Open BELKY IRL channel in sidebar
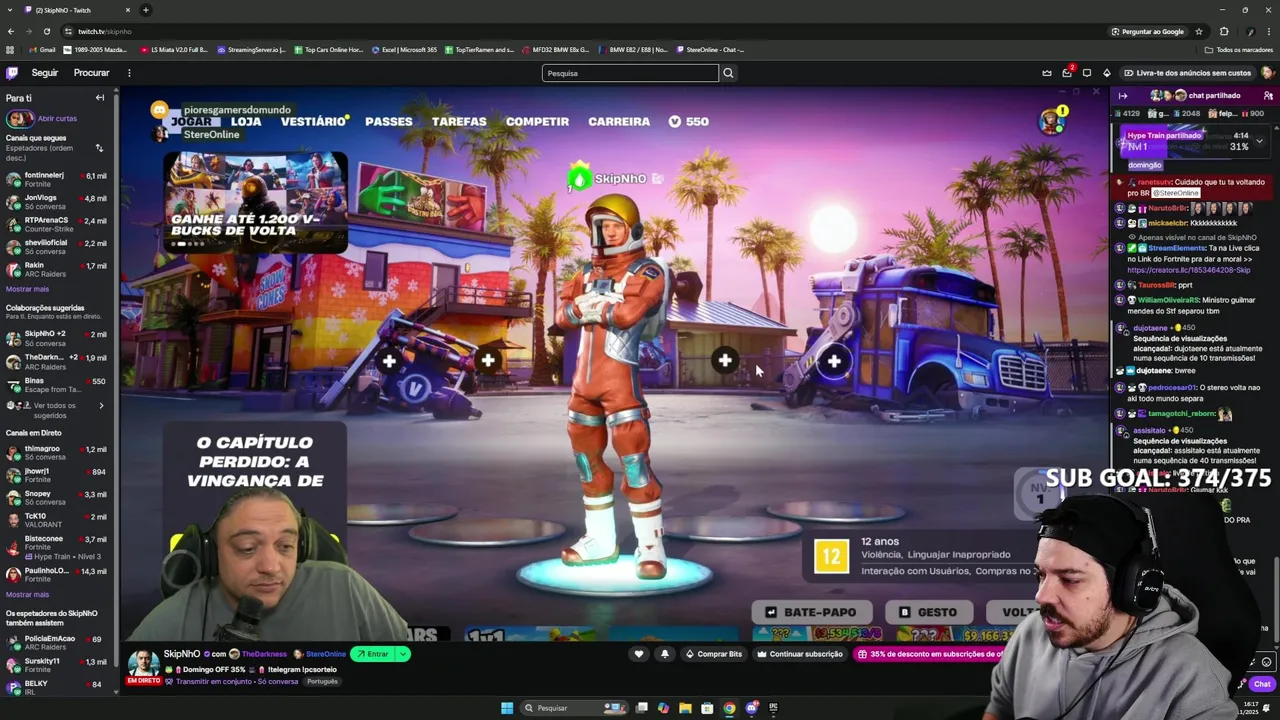This screenshot has height=720, width=1280. tap(57, 687)
